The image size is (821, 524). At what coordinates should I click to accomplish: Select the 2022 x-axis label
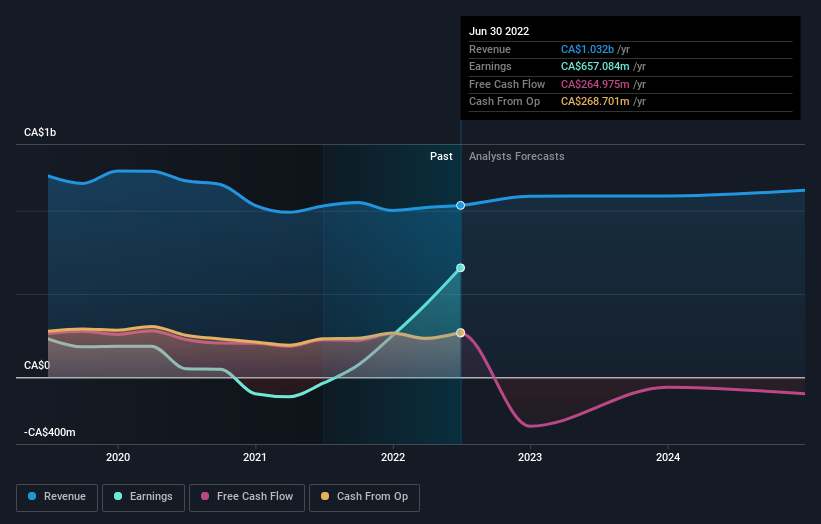(393, 457)
